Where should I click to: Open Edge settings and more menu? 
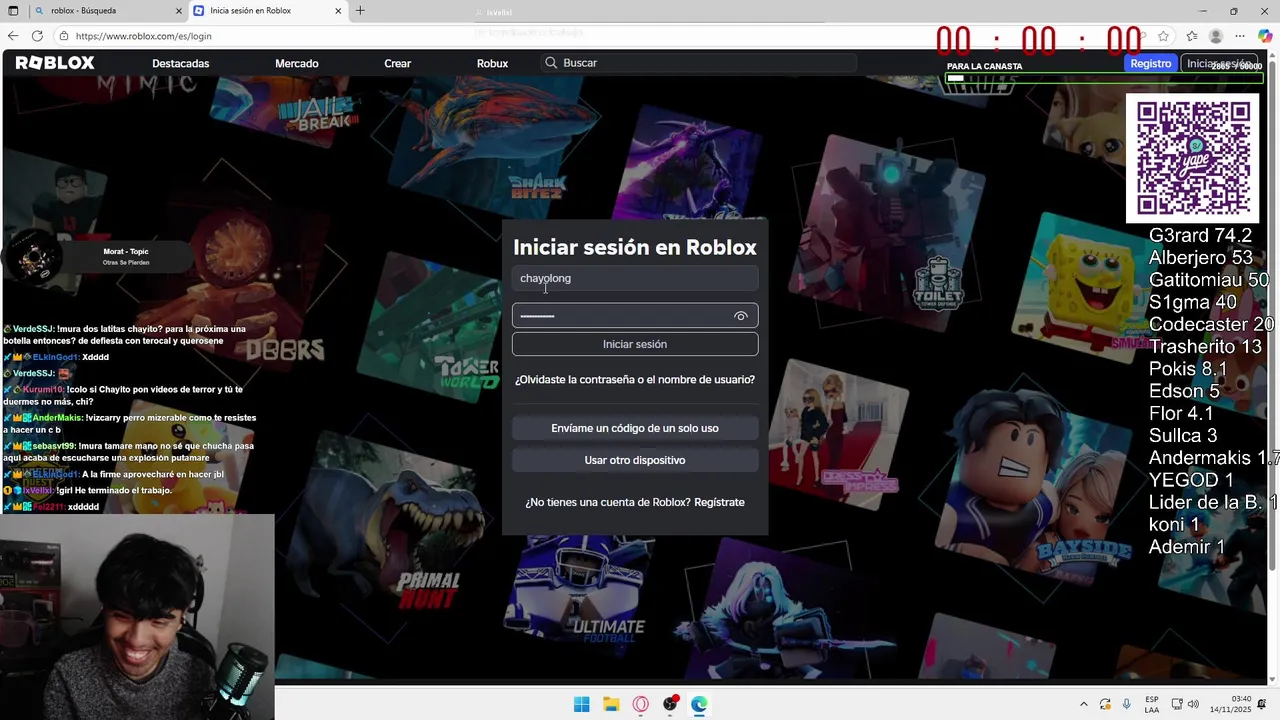[1240, 36]
